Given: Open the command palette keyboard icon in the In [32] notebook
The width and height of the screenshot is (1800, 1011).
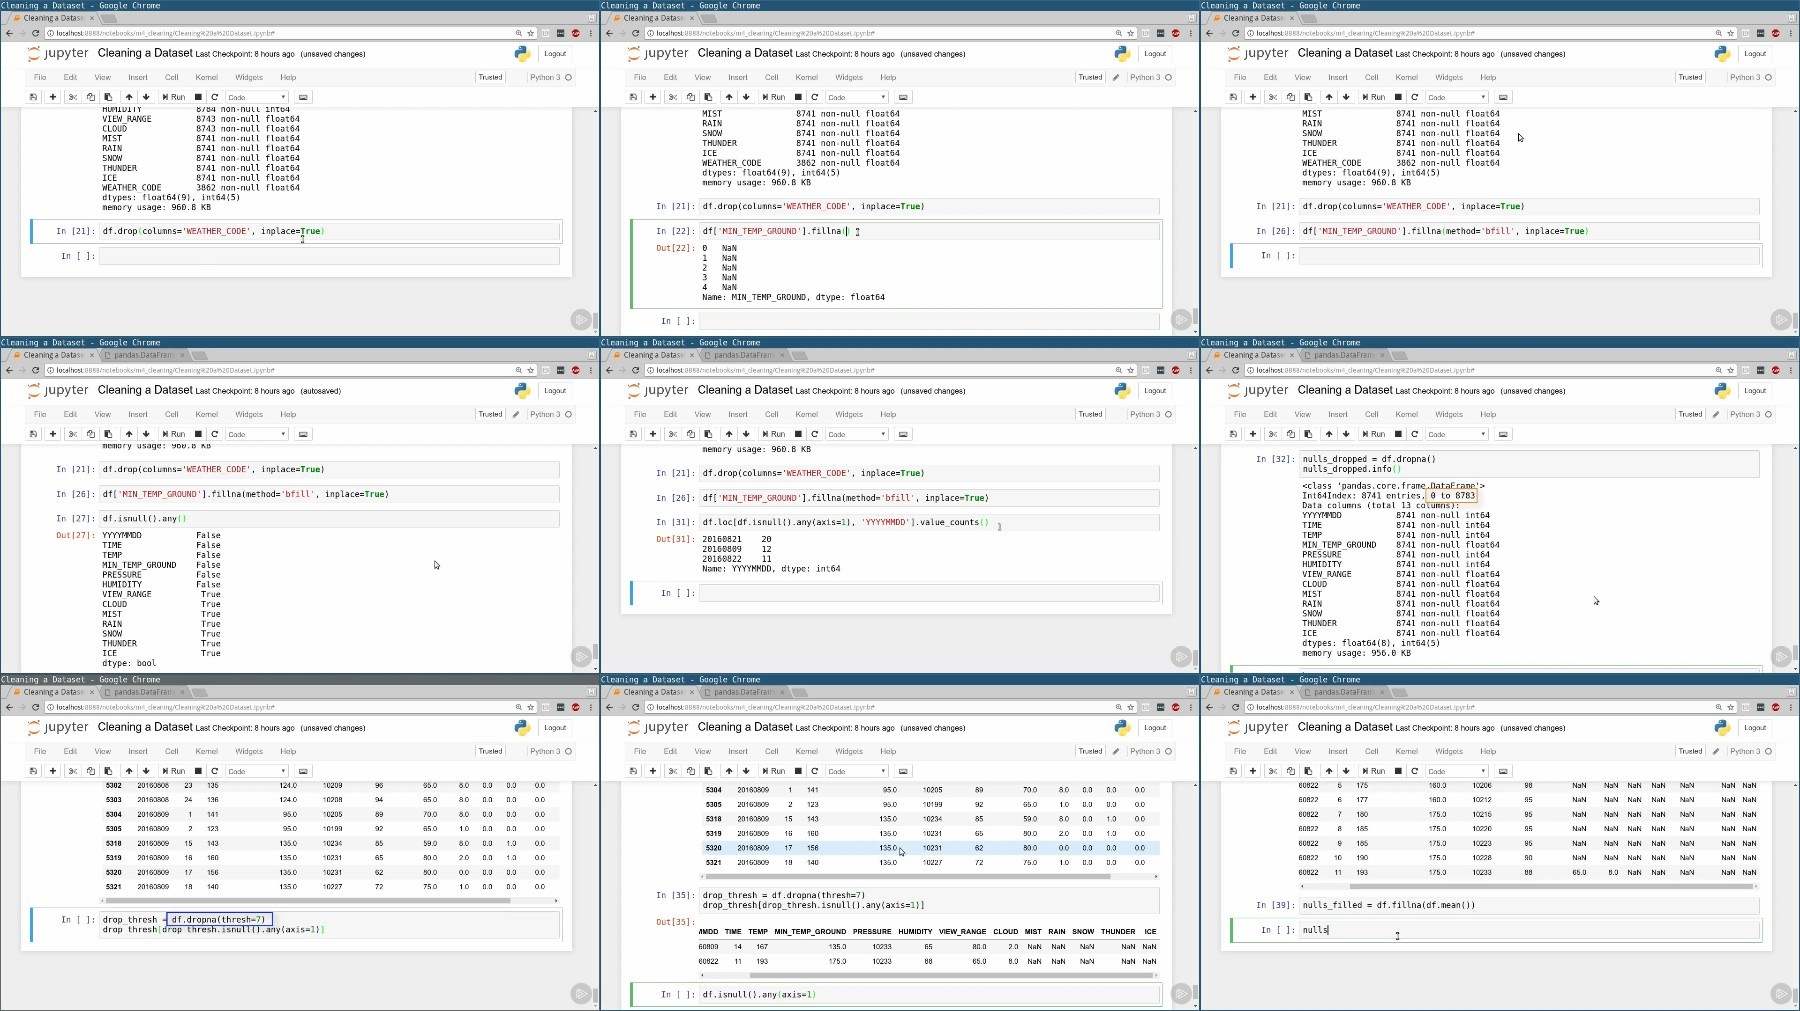Looking at the screenshot, I should coord(1503,434).
